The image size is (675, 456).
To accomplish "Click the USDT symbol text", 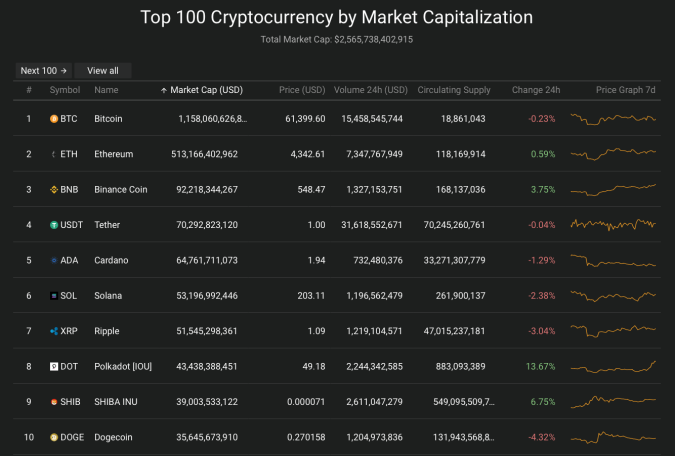I will pos(71,225).
